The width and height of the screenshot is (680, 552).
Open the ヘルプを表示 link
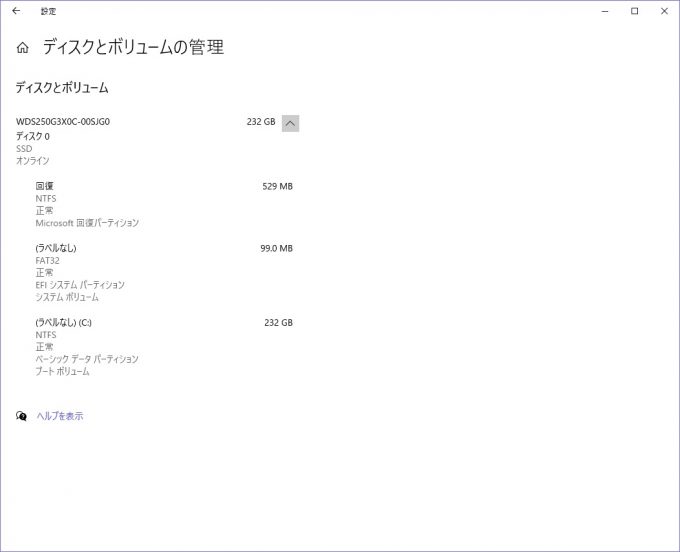point(60,416)
